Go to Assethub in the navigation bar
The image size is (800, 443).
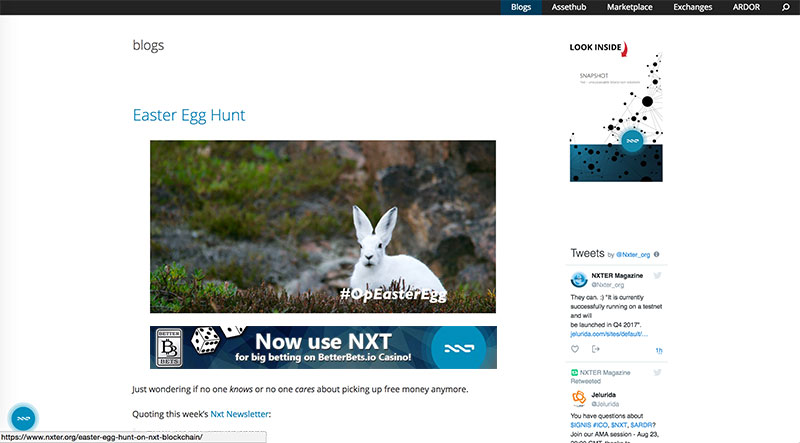[569, 7]
